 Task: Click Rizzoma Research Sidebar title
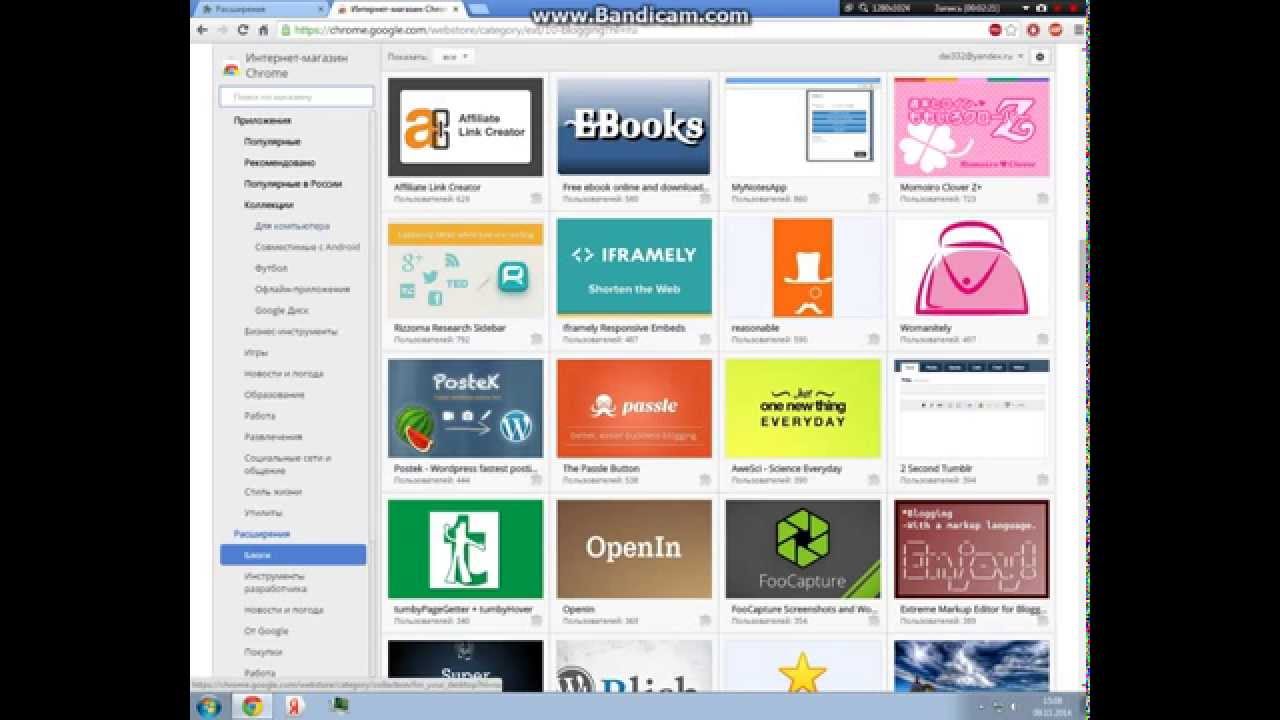pos(450,328)
